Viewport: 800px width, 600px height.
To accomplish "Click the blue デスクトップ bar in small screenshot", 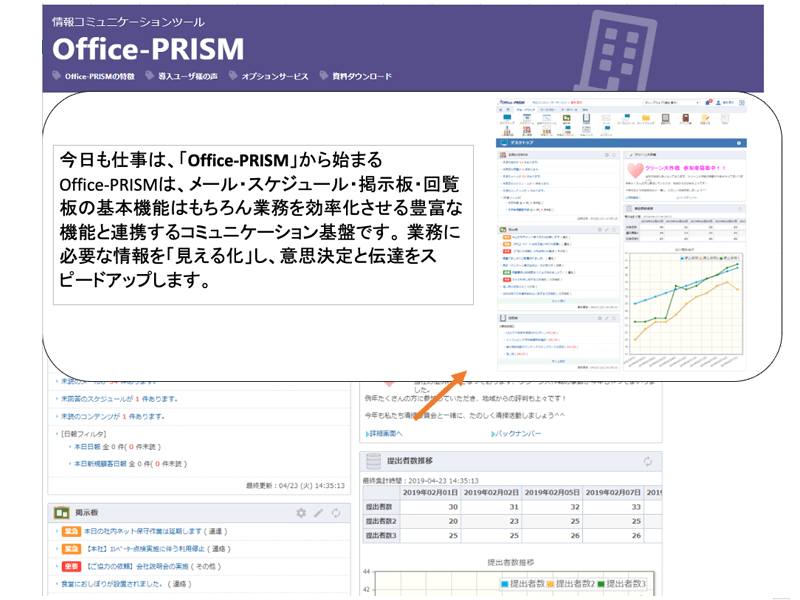I will pyautogui.click(x=621, y=143).
